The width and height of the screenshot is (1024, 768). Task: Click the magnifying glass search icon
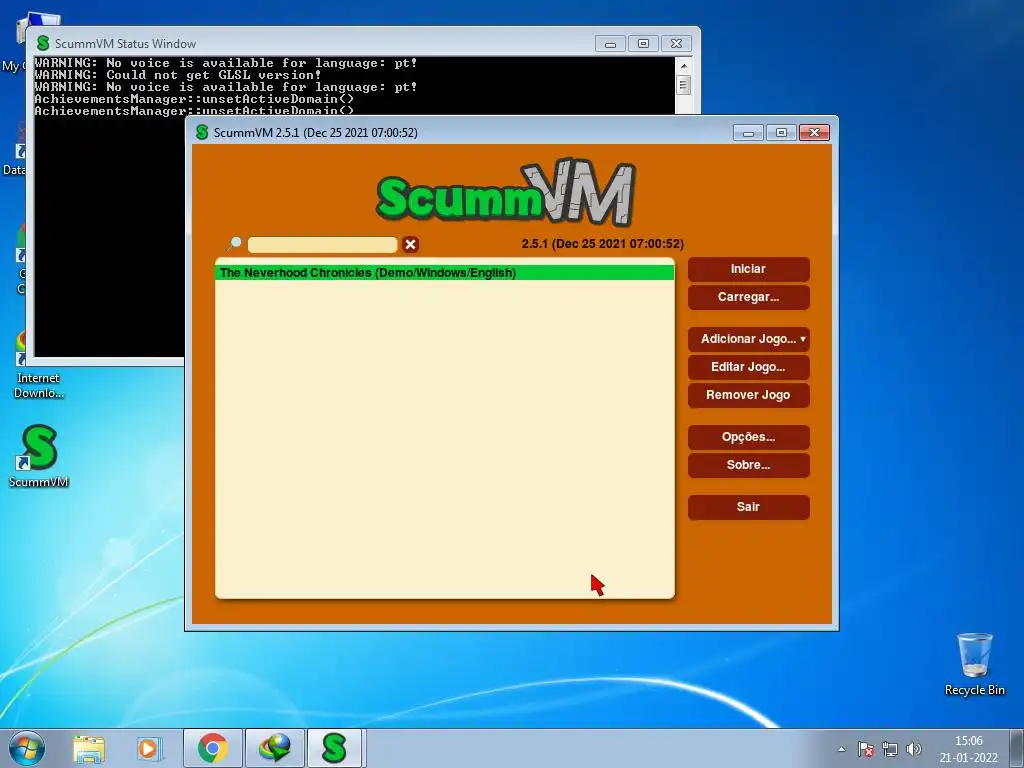(234, 244)
